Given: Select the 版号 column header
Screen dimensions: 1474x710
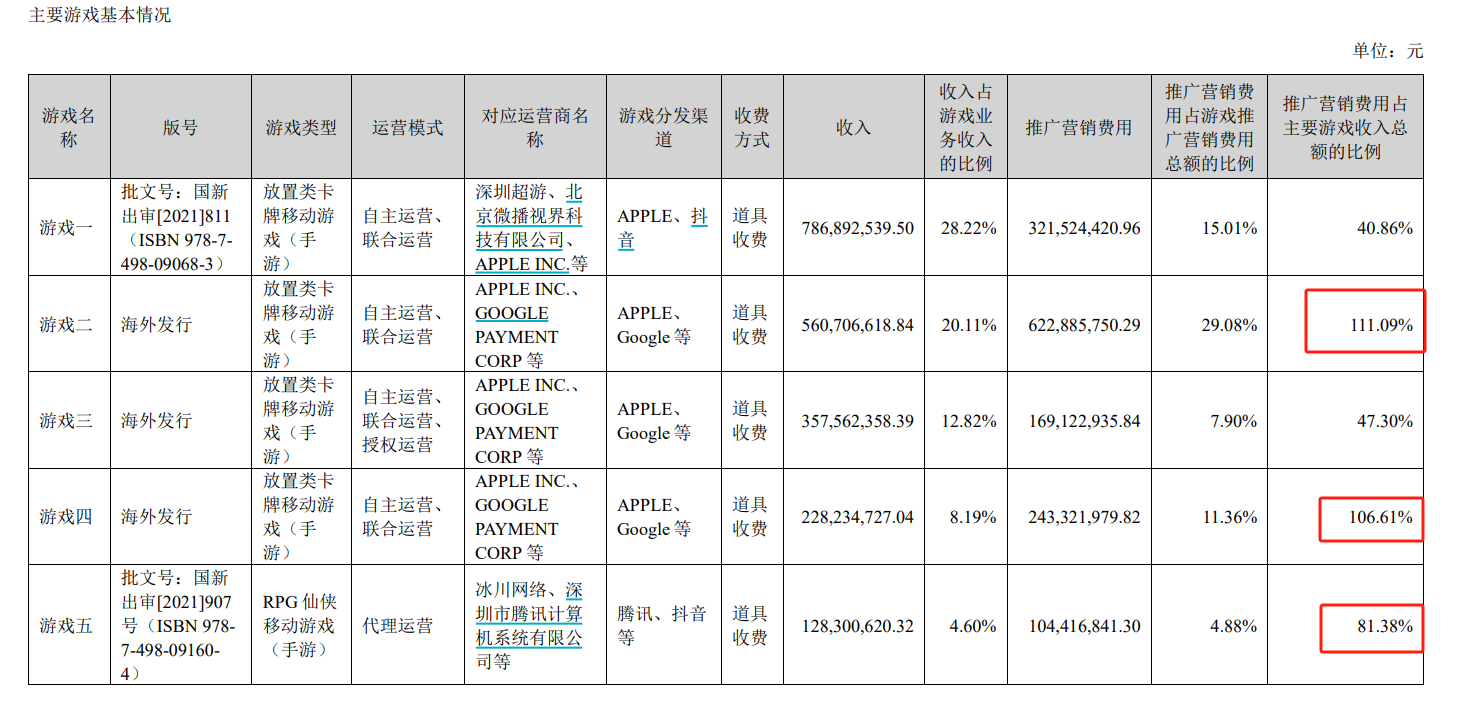Looking at the screenshot, I should [180, 127].
